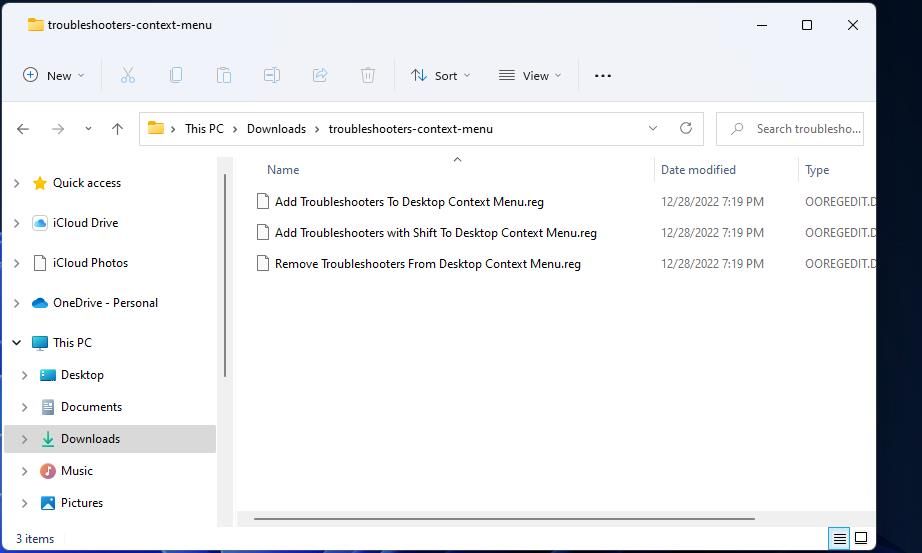922x553 pixels.
Task: Select 'Add Troubleshooters with Shift To Desktop Context Menu.reg'
Action: pyautogui.click(x=436, y=233)
